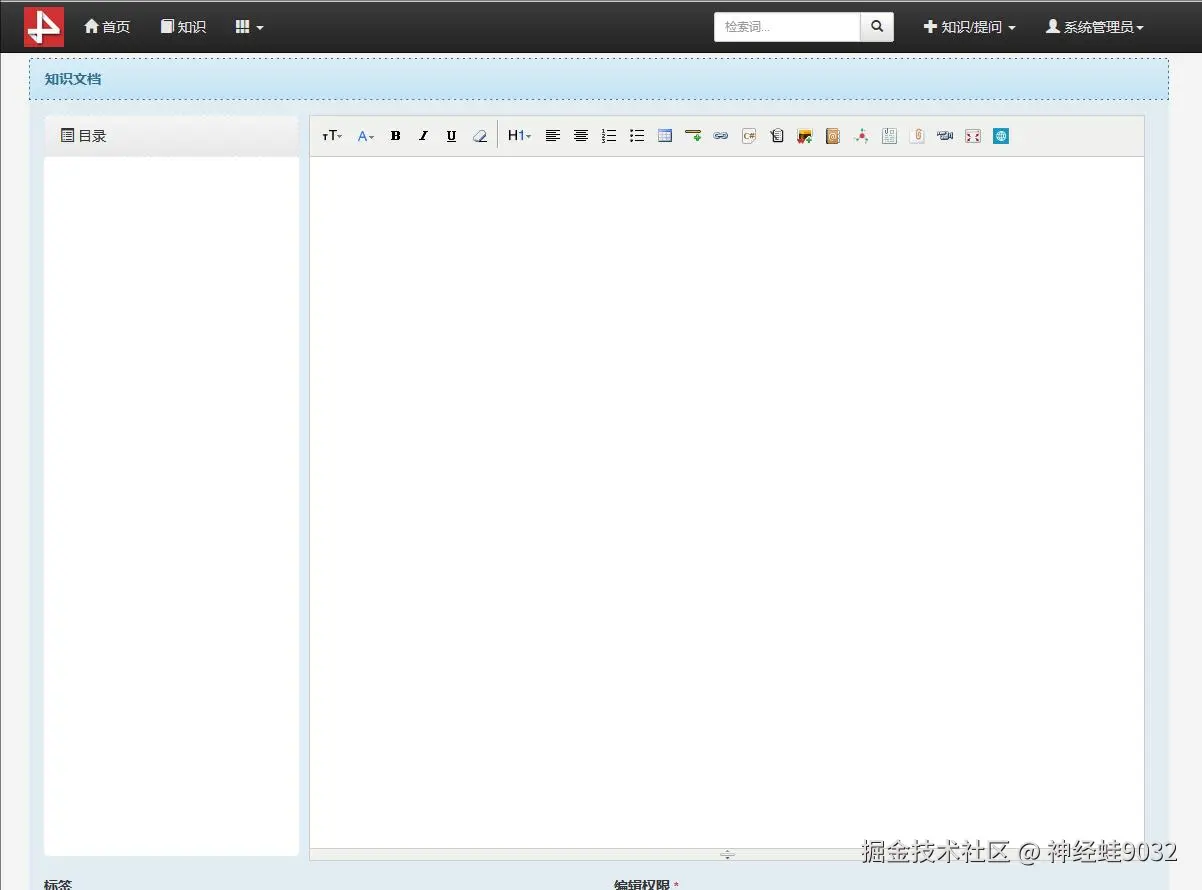
Task: Click the brown address book icon
Action: [x=833, y=136]
